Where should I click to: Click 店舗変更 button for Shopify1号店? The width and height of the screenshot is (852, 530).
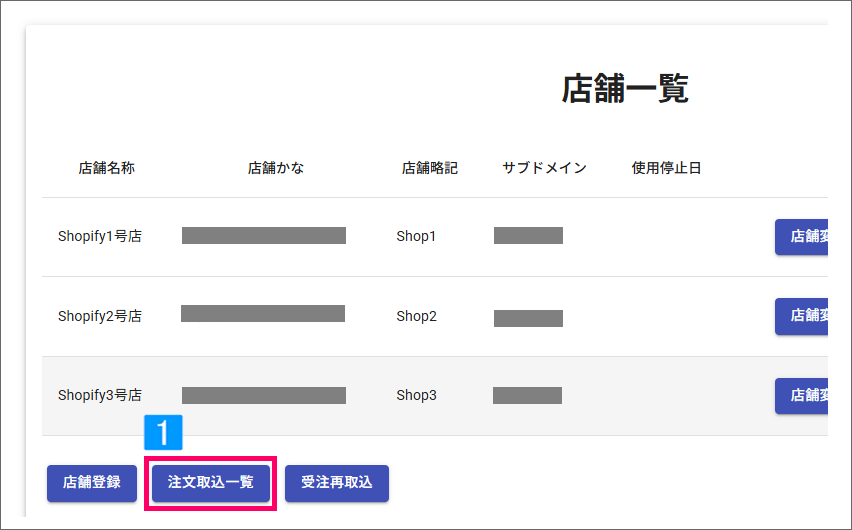click(x=801, y=236)
